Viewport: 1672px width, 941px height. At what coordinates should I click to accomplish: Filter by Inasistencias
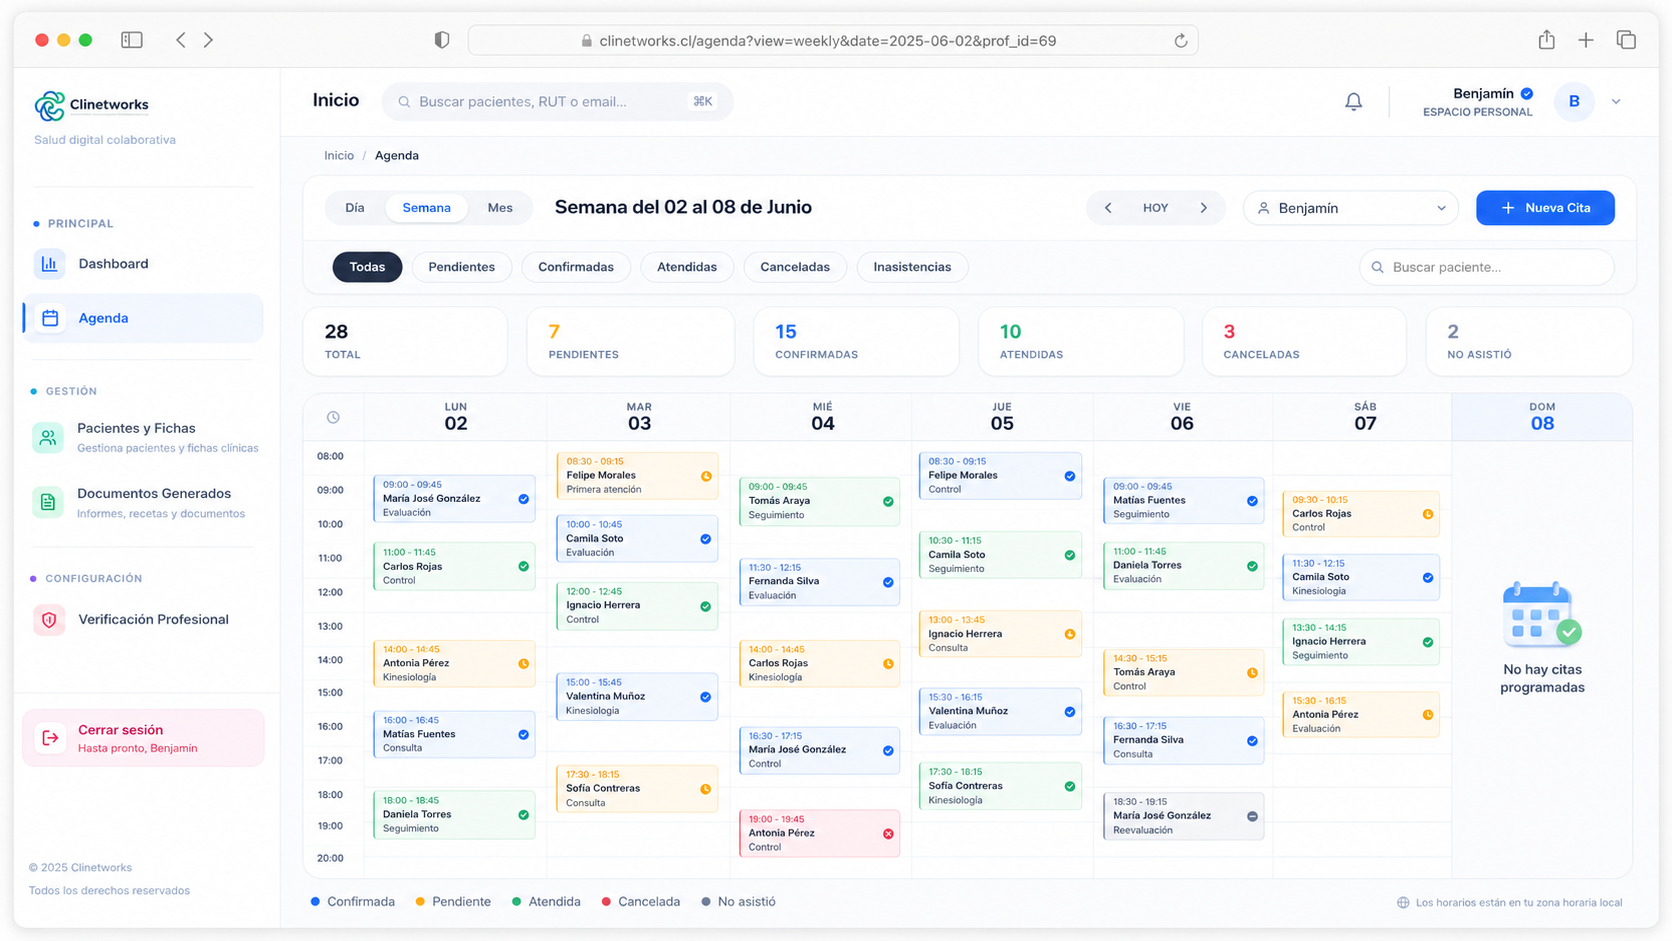point(912,267)
